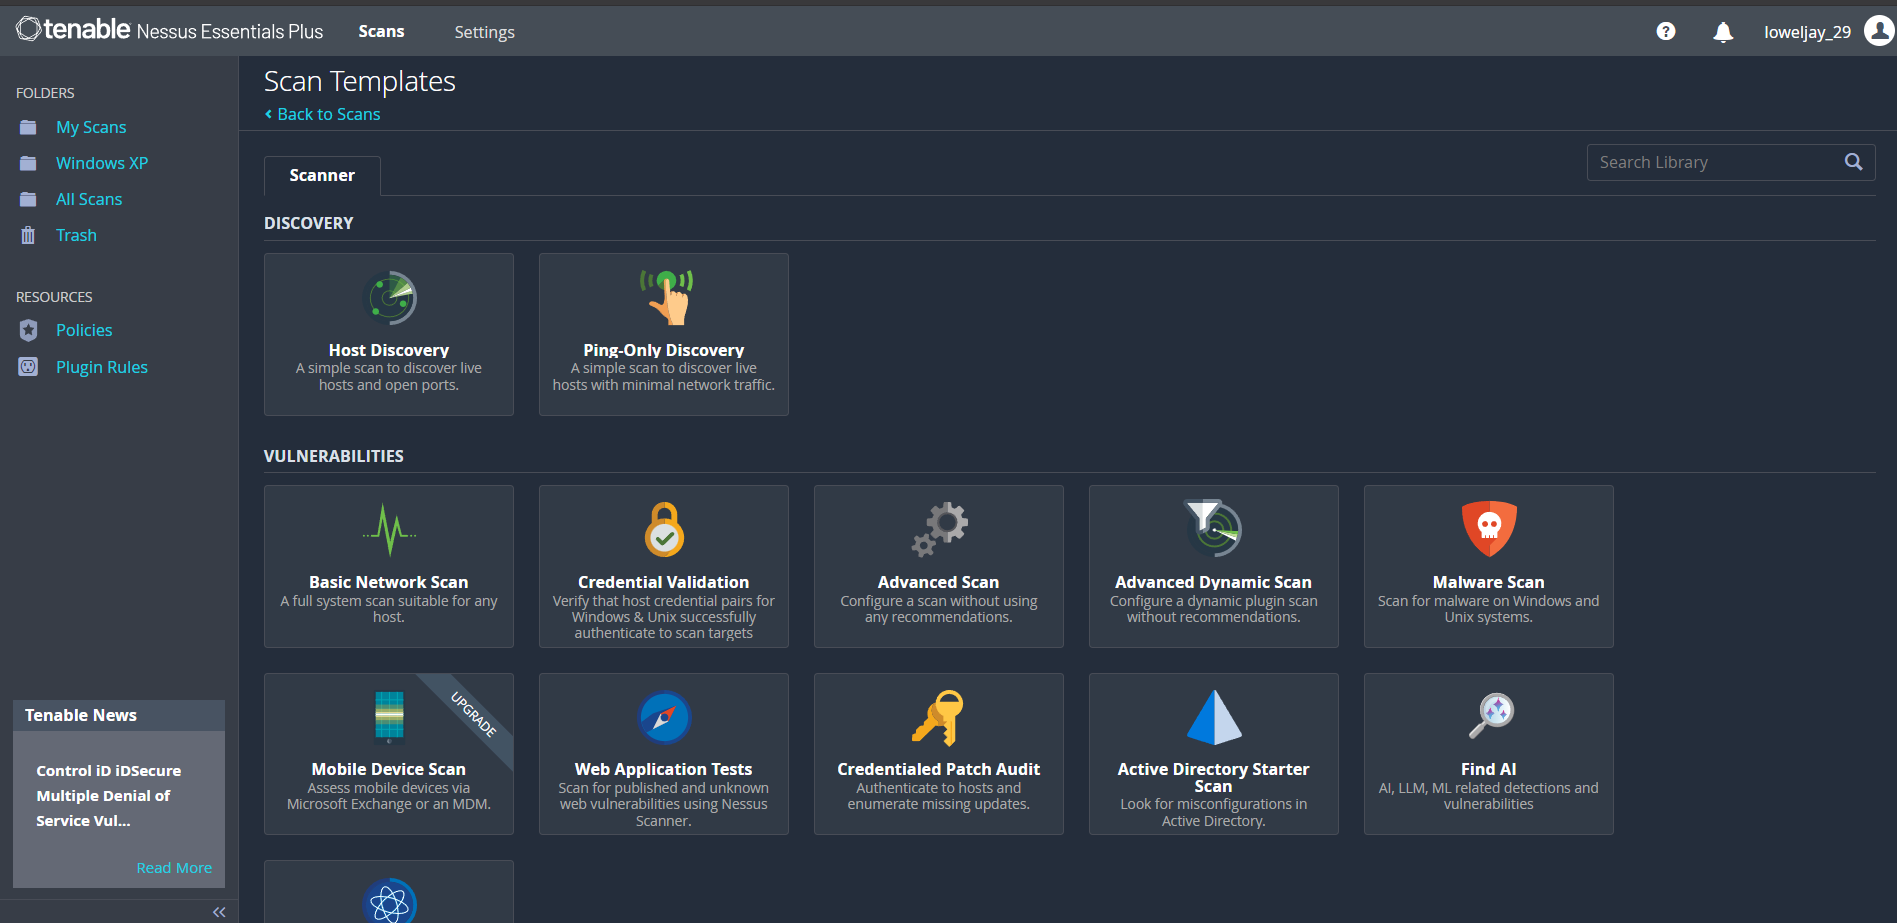Screen dimensions: 1897x923
Task: Go back to Scans
Action: [323, 114]
